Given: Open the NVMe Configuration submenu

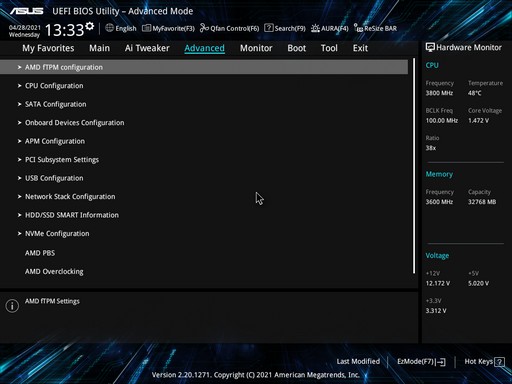Looking at the screenshot, I should pos(204,234).
